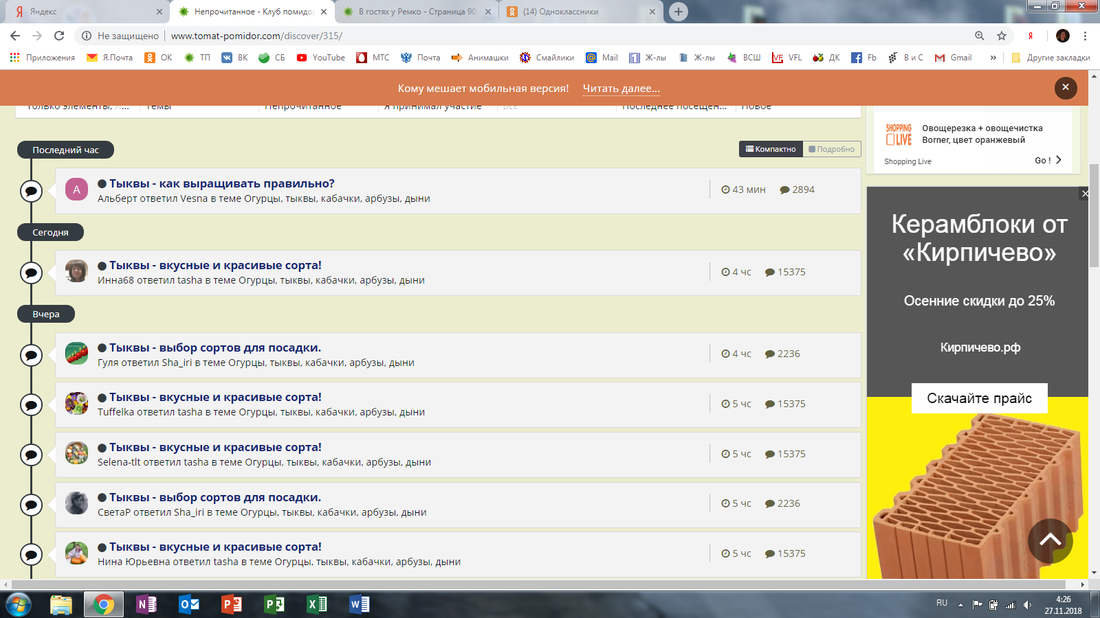Click the speech bubble icon under 'Последний час'
Image resolution: width=1100 pixels, height=618 pixels.
point(31,190)
